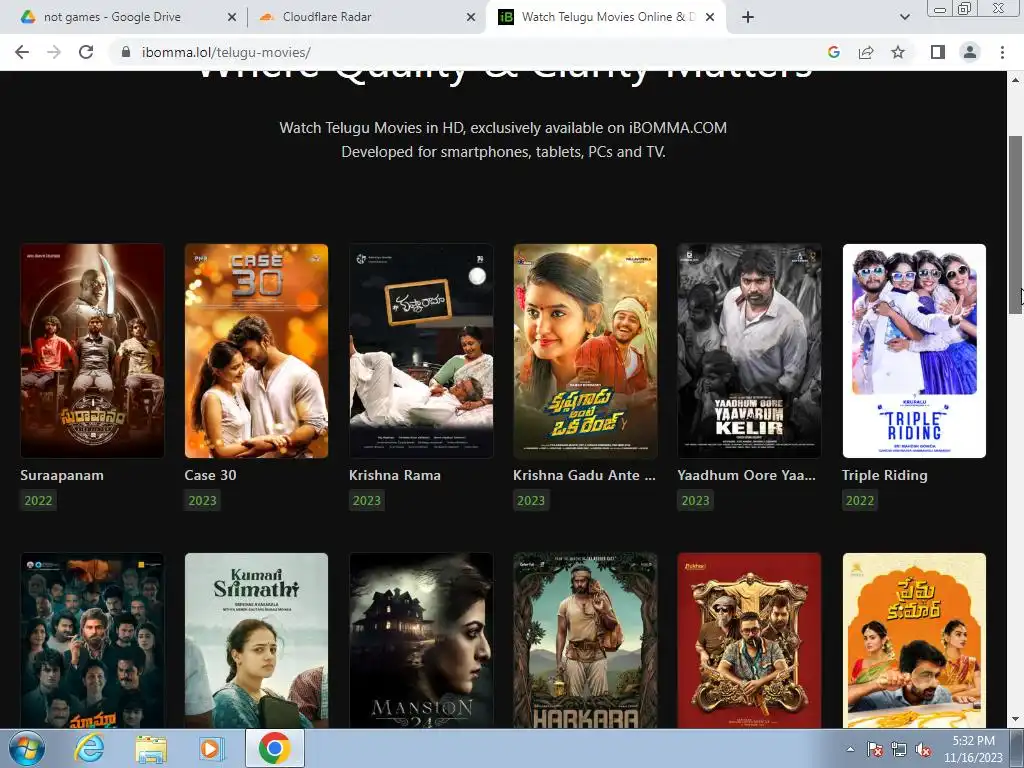Click the Chrome taskbar button

(275, 748)
